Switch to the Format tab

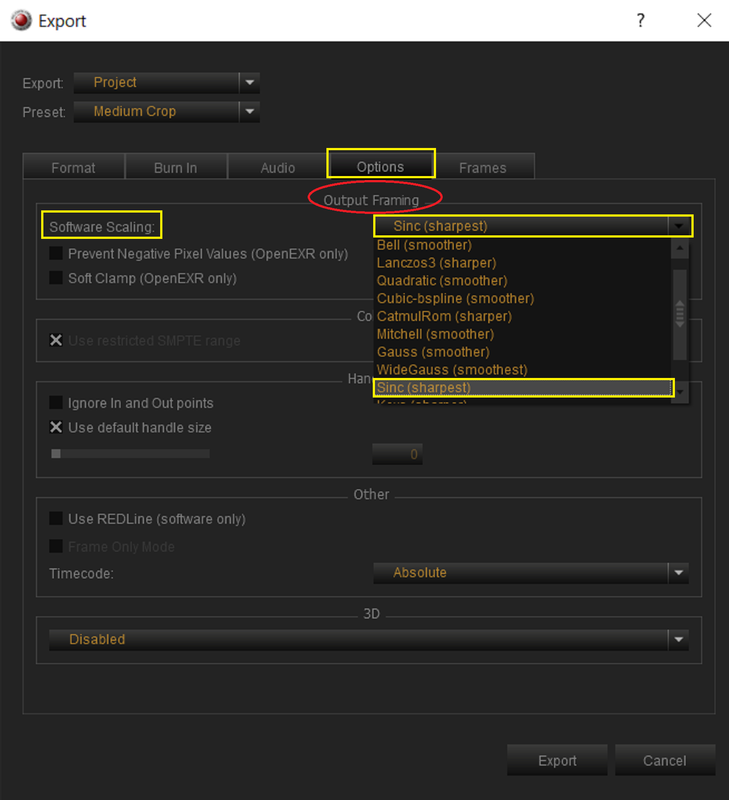click(73, 167)
